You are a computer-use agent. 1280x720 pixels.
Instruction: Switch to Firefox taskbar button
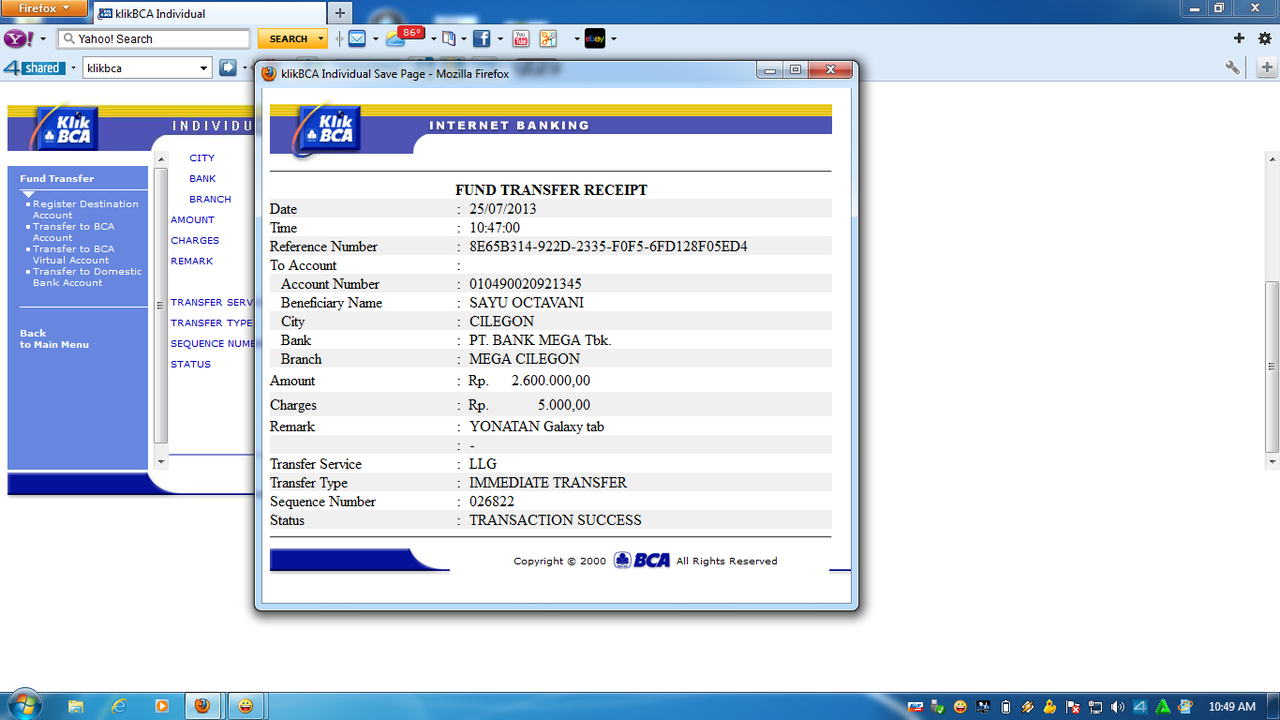click(203, 706)
